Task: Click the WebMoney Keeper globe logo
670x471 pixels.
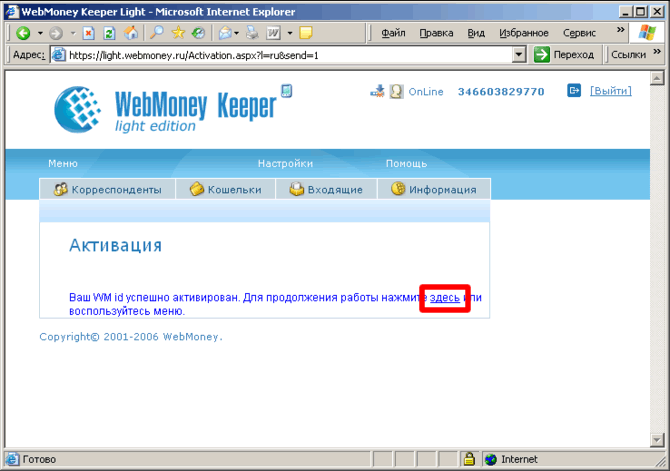Action: [78, 109]
